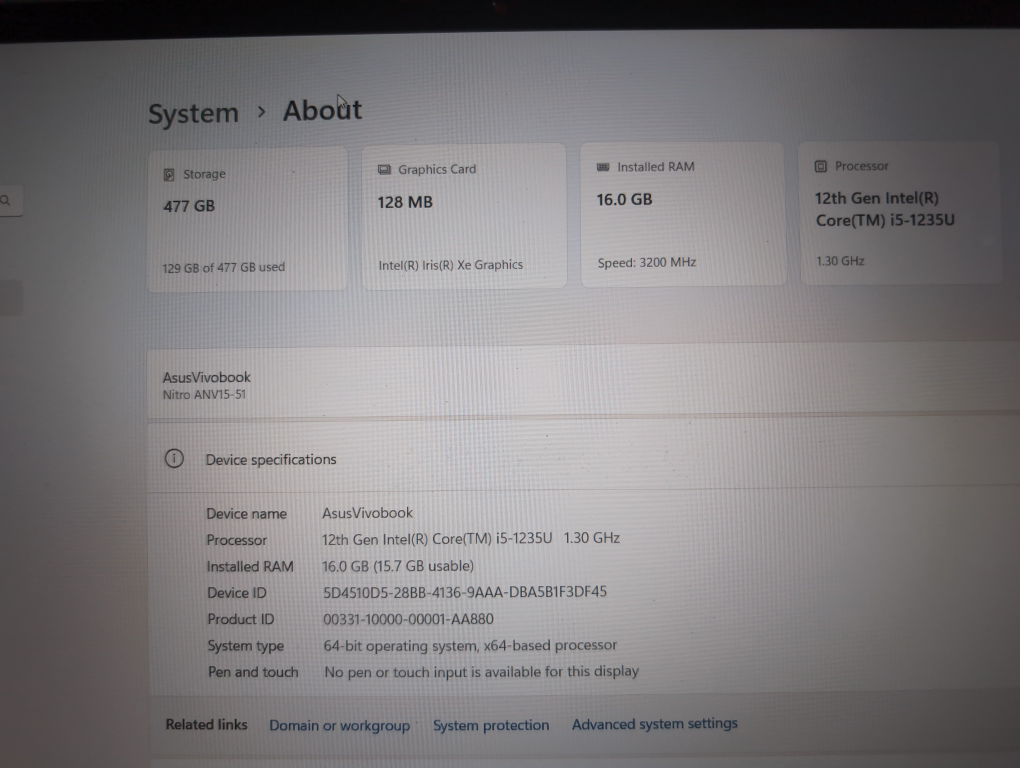
Task: Click the Graphics Card monitor icon
Action: coord(384,170)
